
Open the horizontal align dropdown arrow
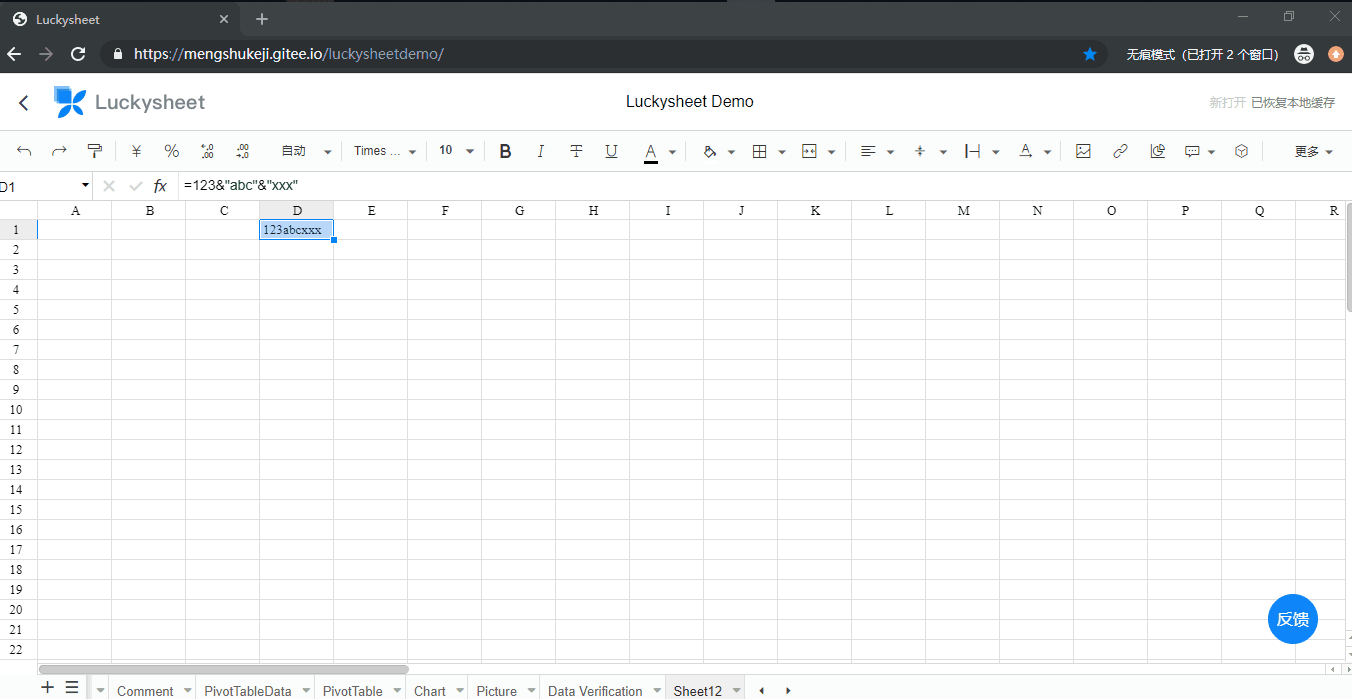(890, 152)
